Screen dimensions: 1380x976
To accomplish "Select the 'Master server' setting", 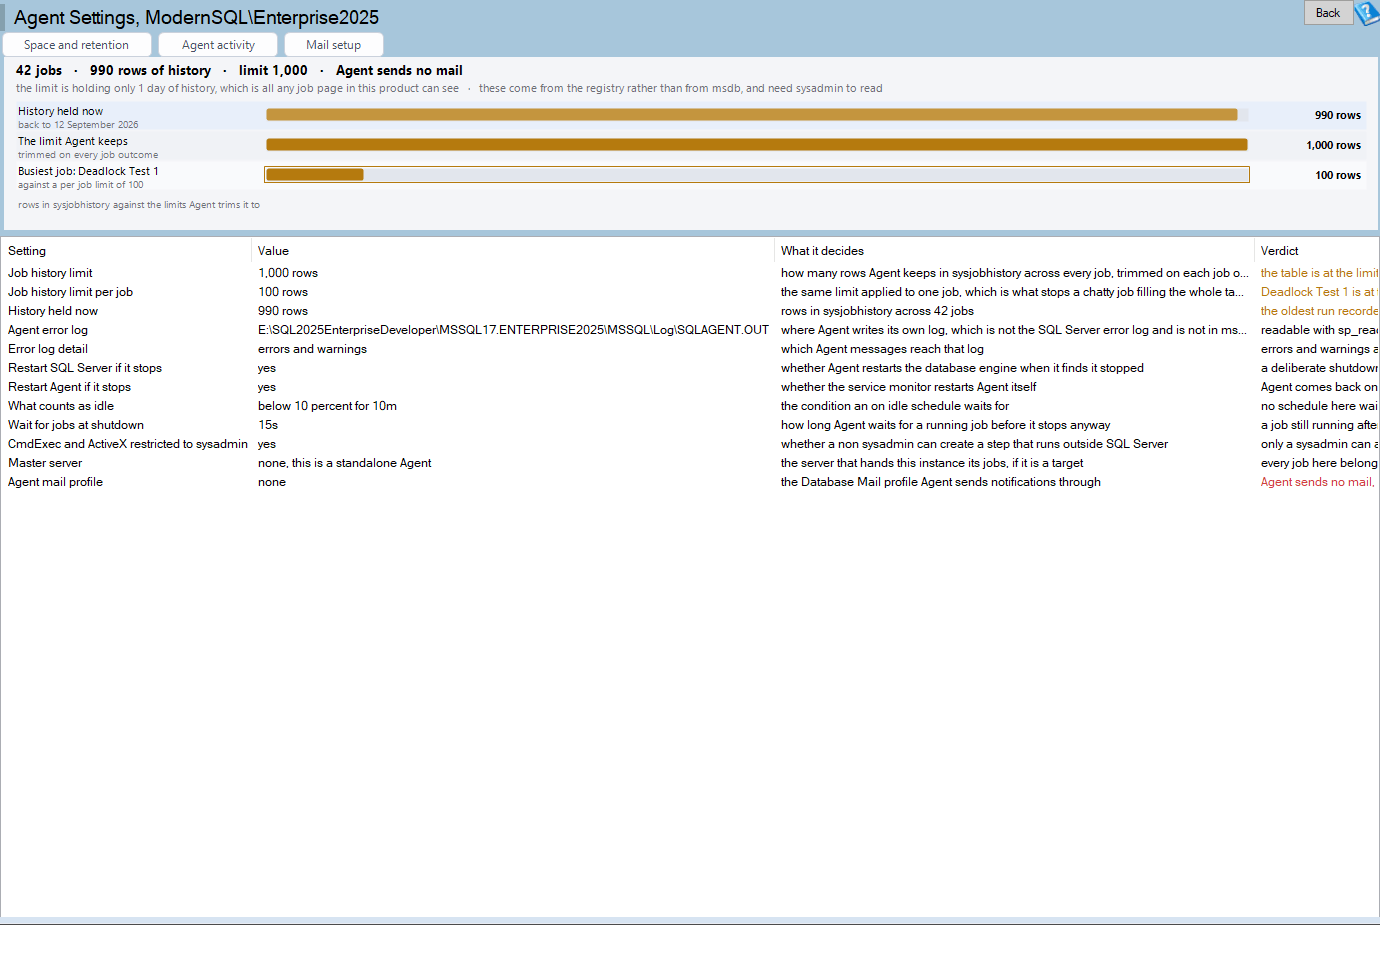I will pyautogui.click(x=45, y=463).
